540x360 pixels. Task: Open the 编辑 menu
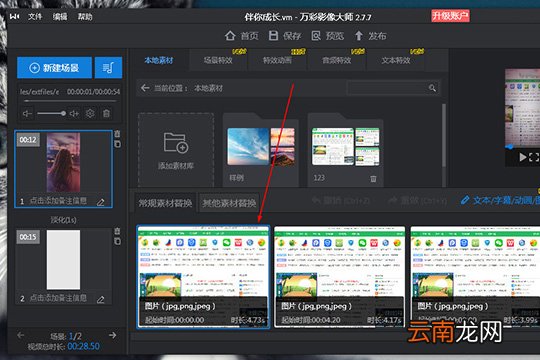60,16
